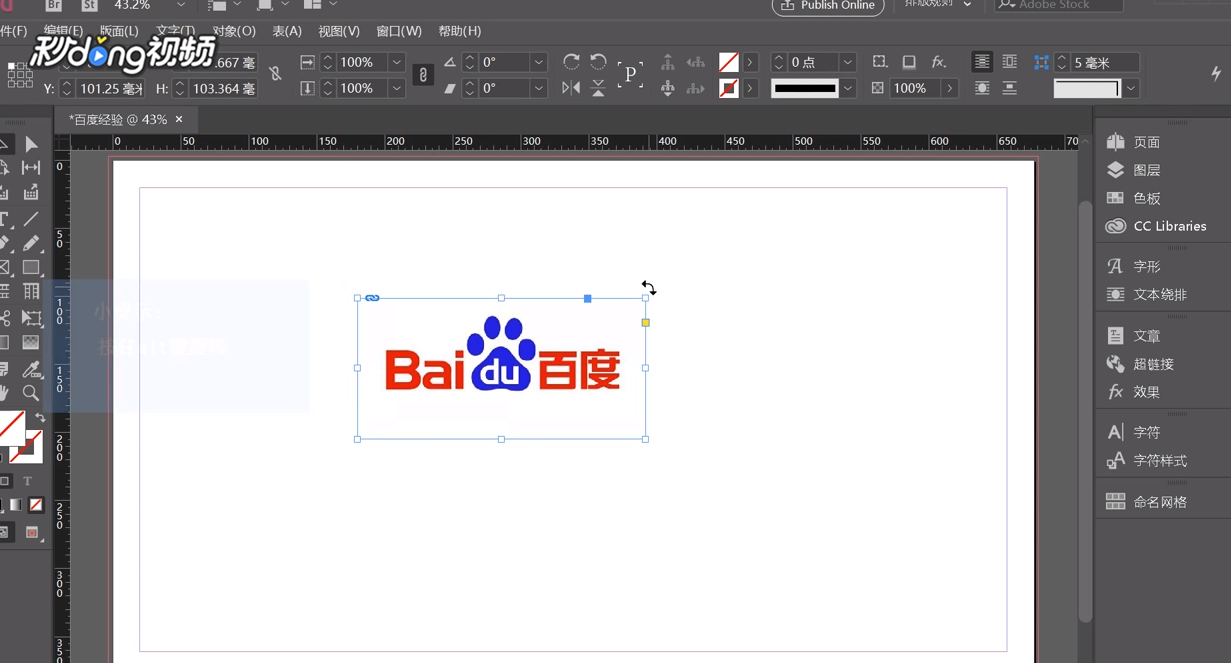Click the Rotate 90° counter-clockwise icon
The height and width of the screenshot is (663, 1231).
(x=598, y=62)
